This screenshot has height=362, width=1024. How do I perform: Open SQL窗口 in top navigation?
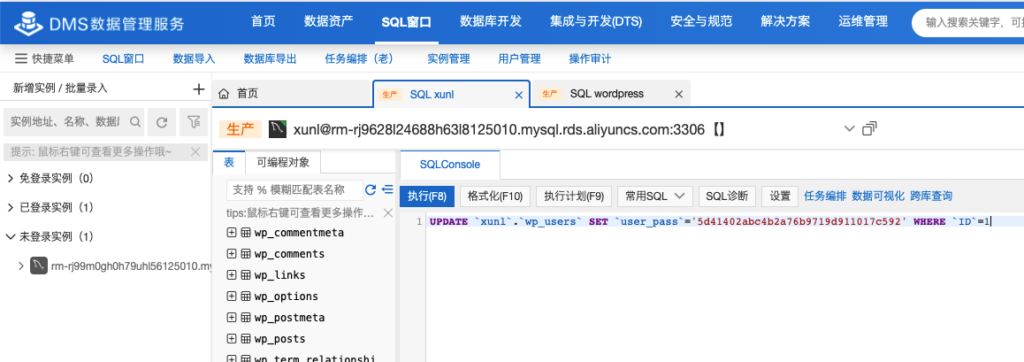click(x=406, y=22)
